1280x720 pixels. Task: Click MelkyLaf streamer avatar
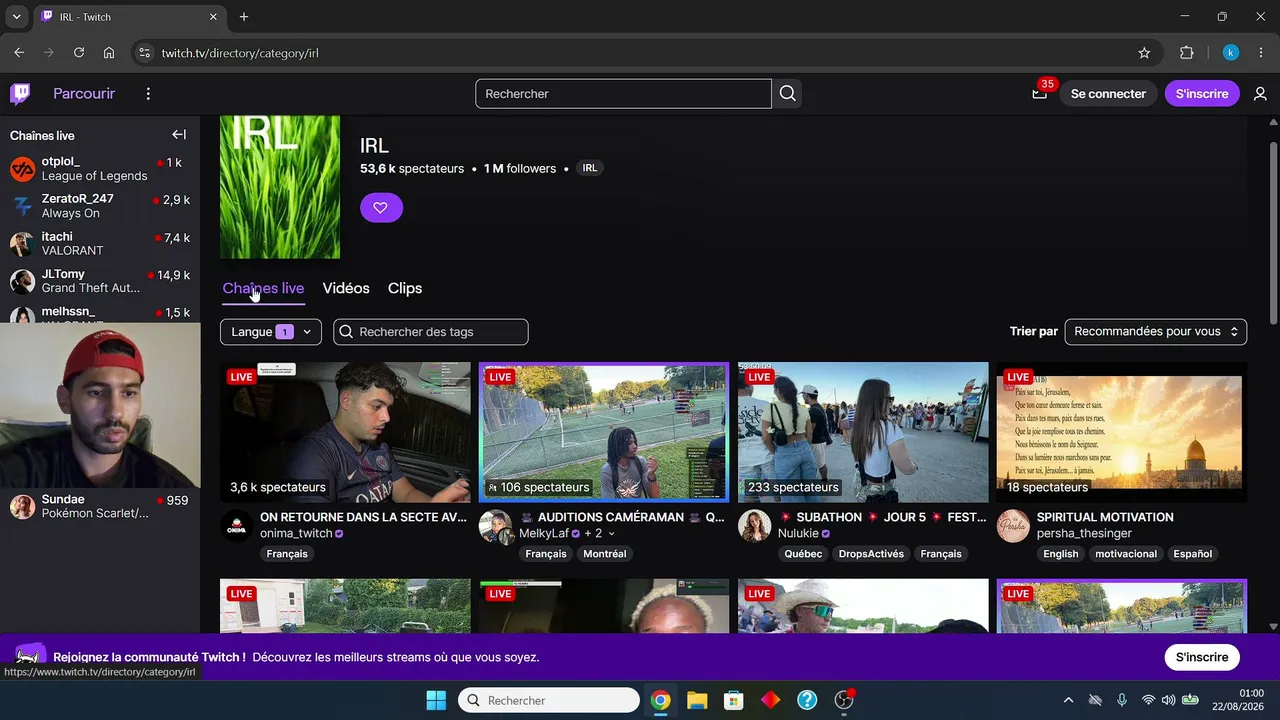(x=495, y=526)
